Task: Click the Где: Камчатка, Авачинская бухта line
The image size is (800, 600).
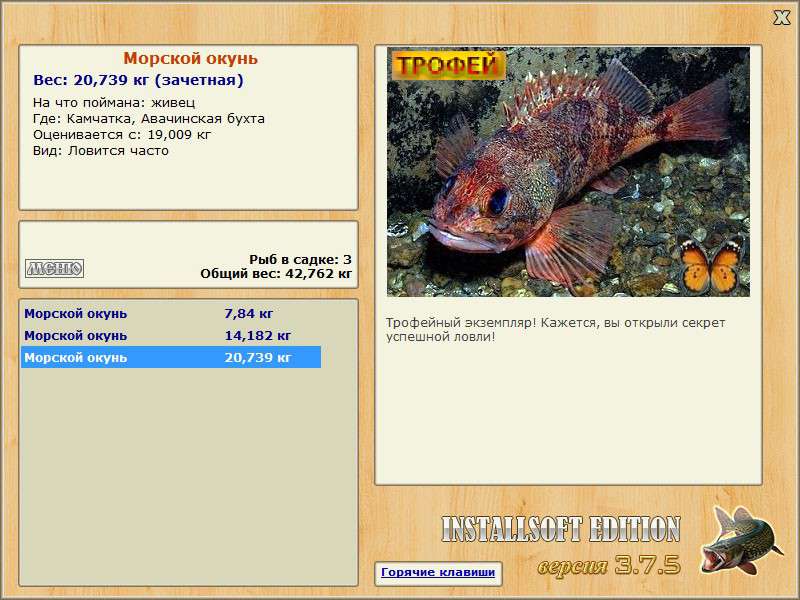Action: [149, 119]
